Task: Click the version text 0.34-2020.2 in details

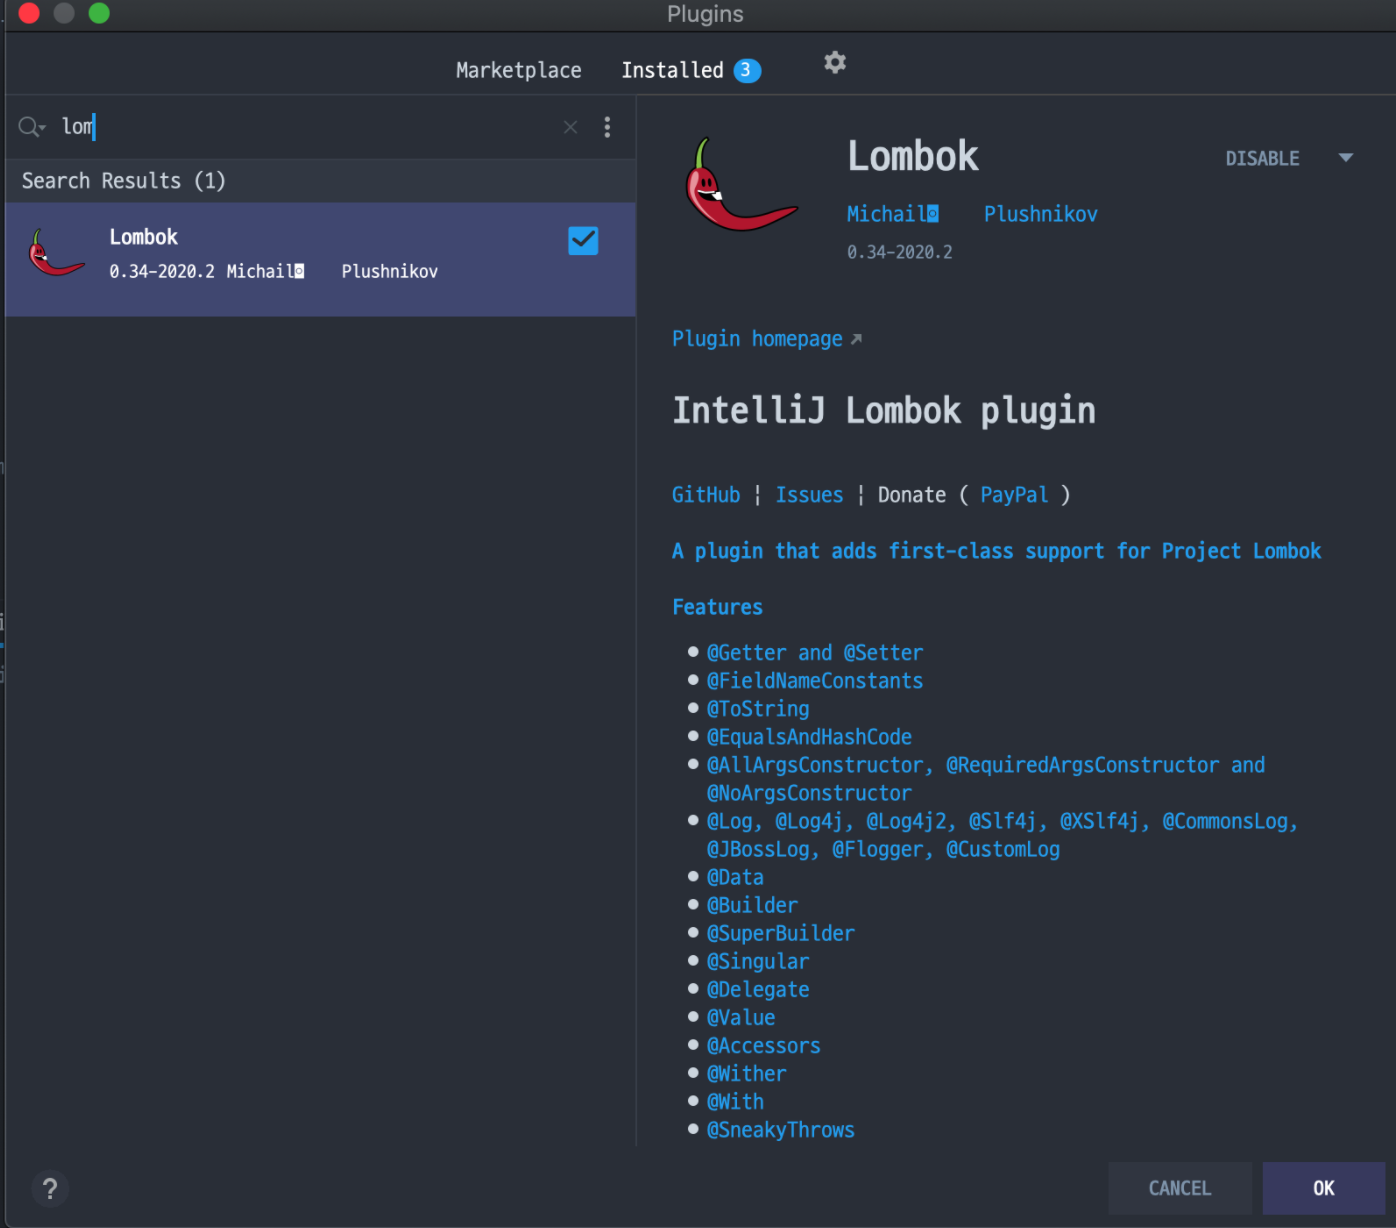Action: pos(900,252)
